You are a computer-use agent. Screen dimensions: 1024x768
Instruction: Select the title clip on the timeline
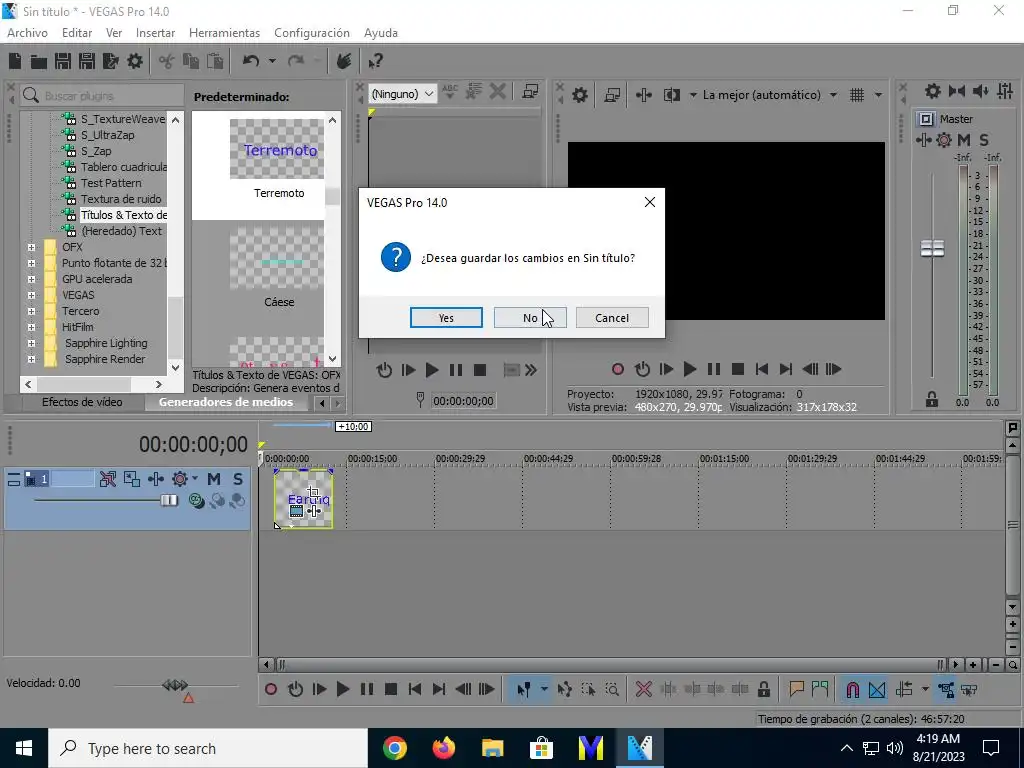pyautogui.click(x=304, y=499)
